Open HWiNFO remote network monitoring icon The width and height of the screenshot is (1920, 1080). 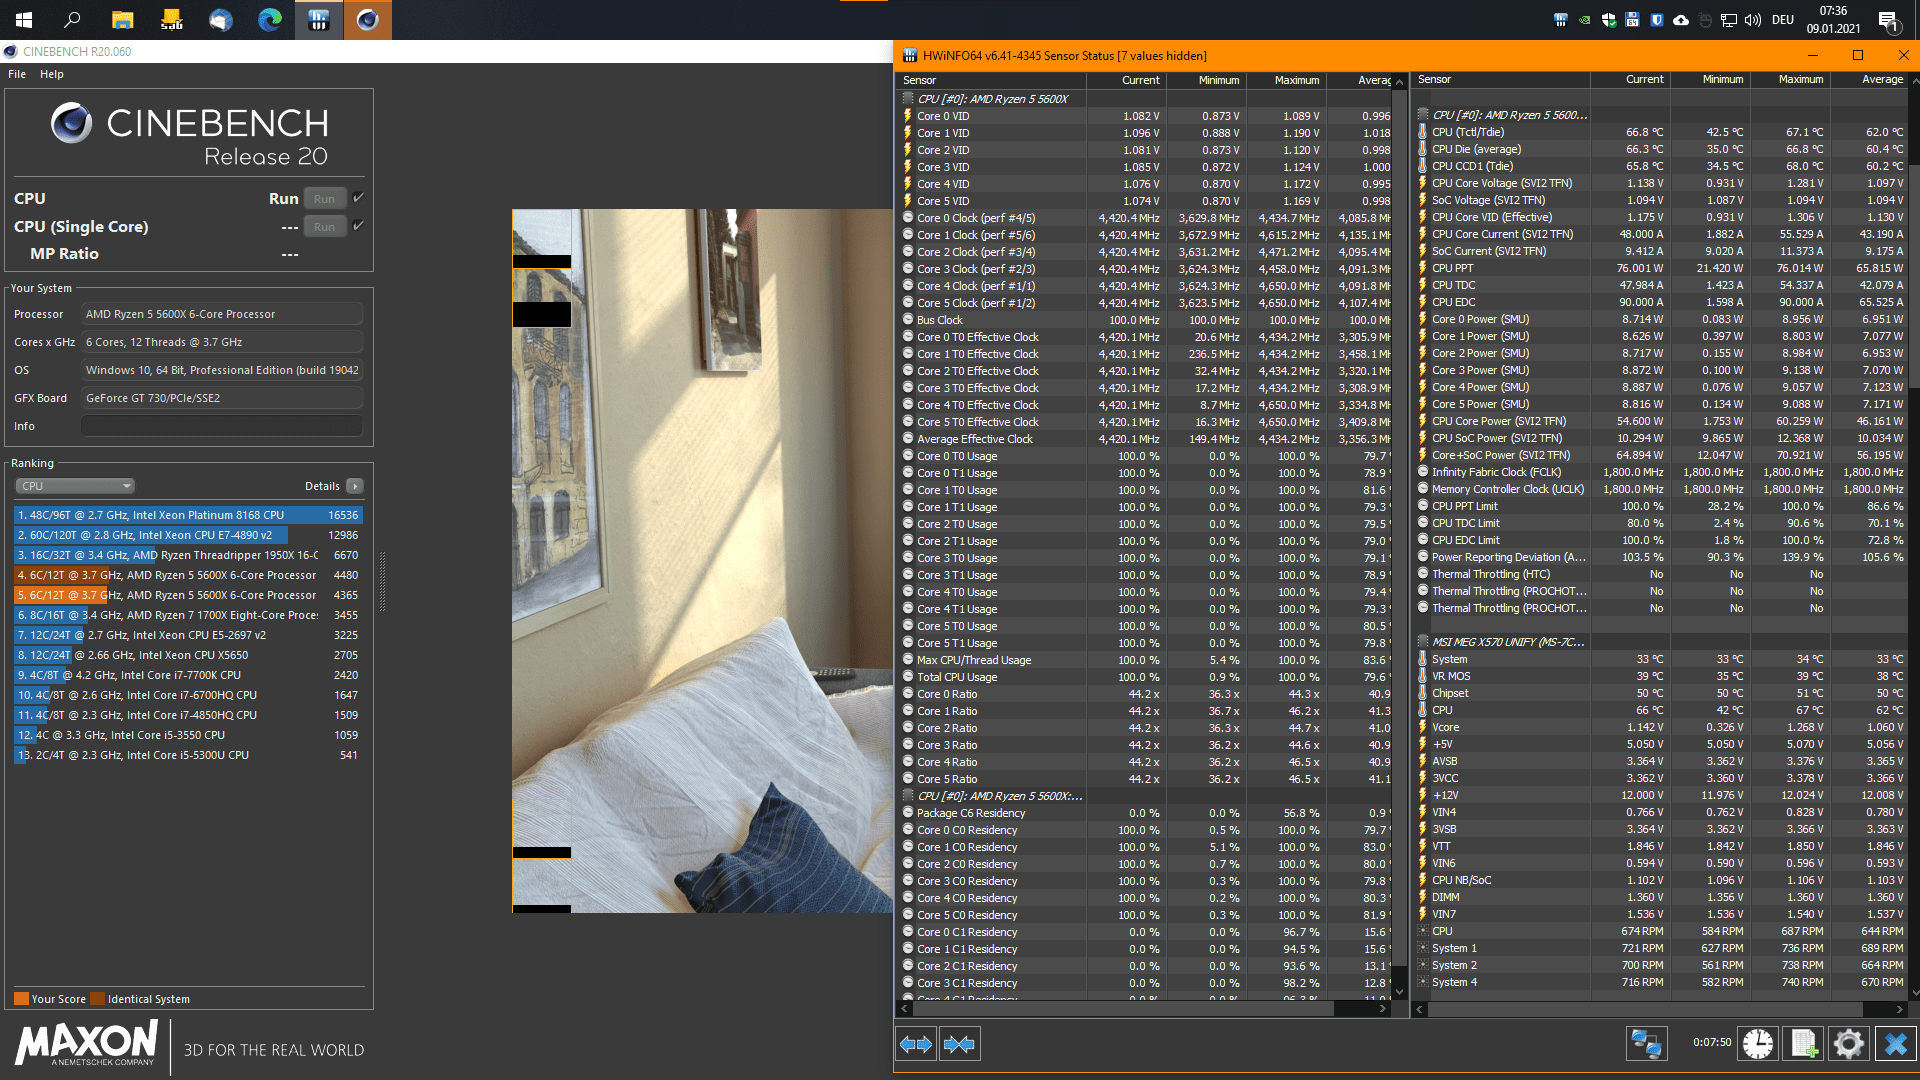(1646, 1044)
